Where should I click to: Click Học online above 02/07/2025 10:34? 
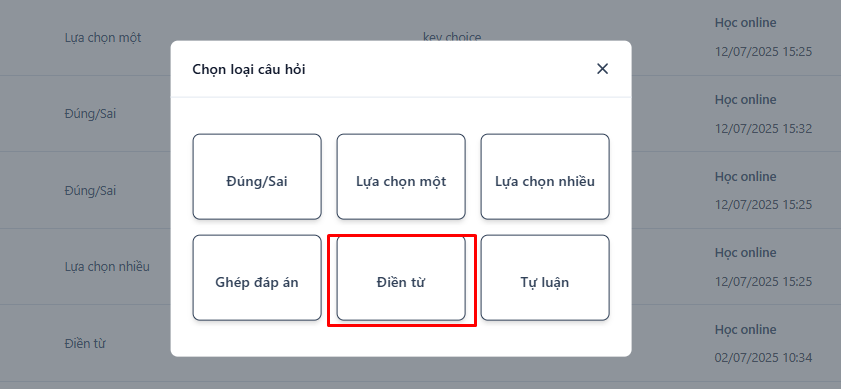click(745, 329)
